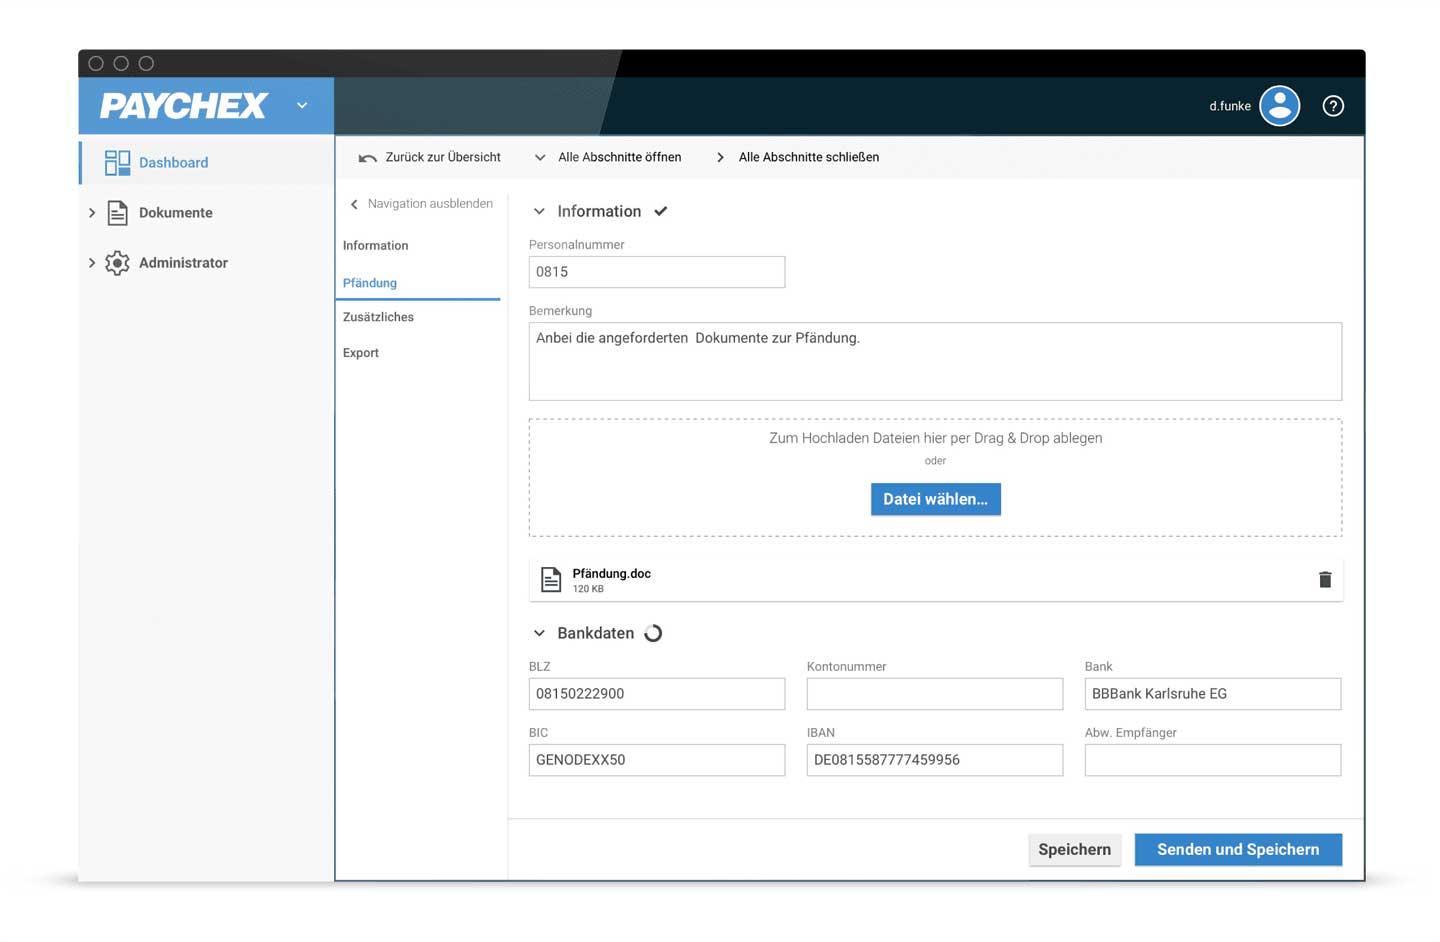Click the Bankdaten section heading

click(595, 633)
